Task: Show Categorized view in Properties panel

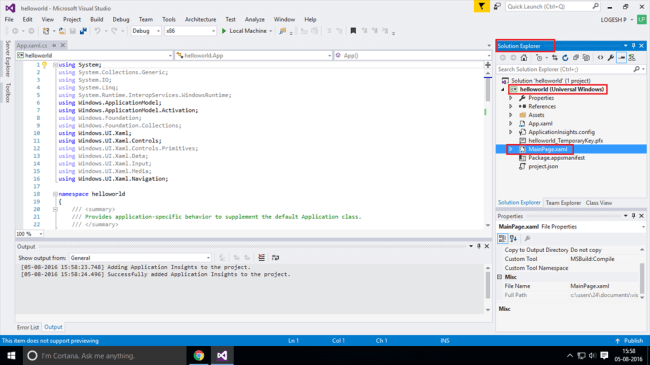Action: pos(502,238)
